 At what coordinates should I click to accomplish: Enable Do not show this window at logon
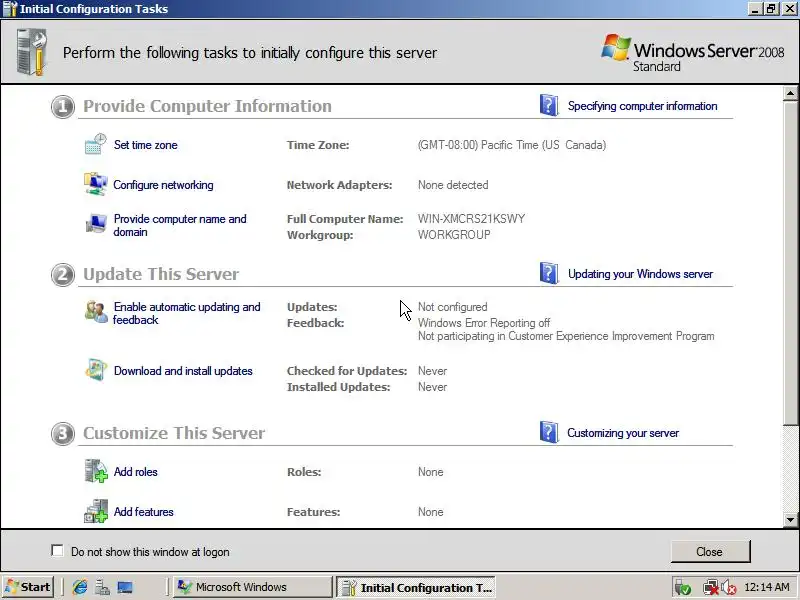click(x=58, y=551)
